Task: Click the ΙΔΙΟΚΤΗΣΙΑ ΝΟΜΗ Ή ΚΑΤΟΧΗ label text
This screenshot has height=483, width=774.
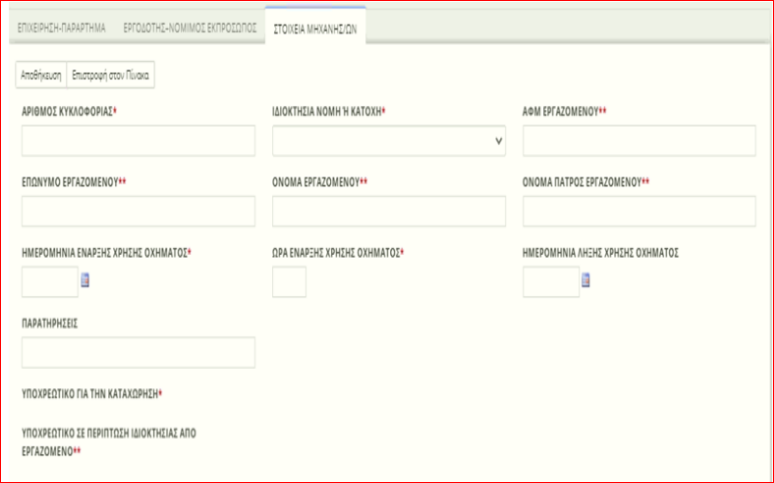Action: (328, 111)
